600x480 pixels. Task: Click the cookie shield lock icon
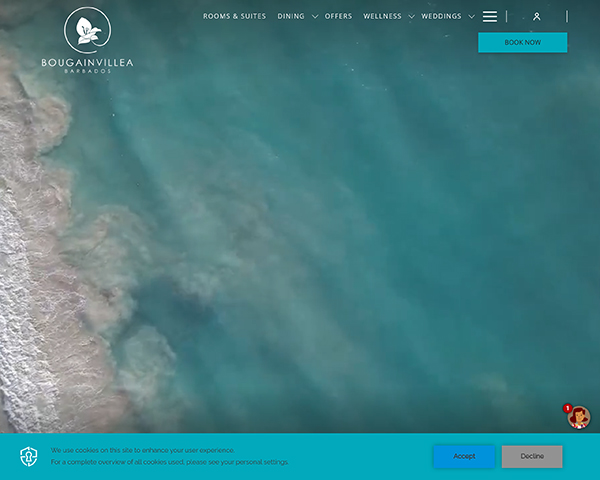click(x=29, y=457)
